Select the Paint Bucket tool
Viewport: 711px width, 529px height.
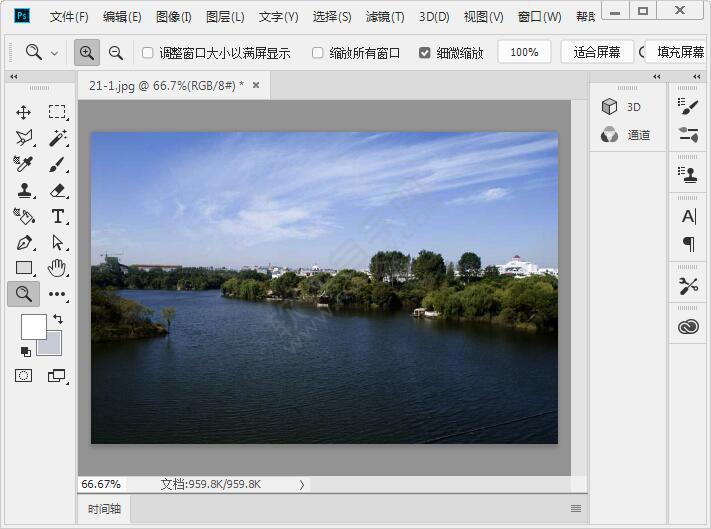click(24, 216)
